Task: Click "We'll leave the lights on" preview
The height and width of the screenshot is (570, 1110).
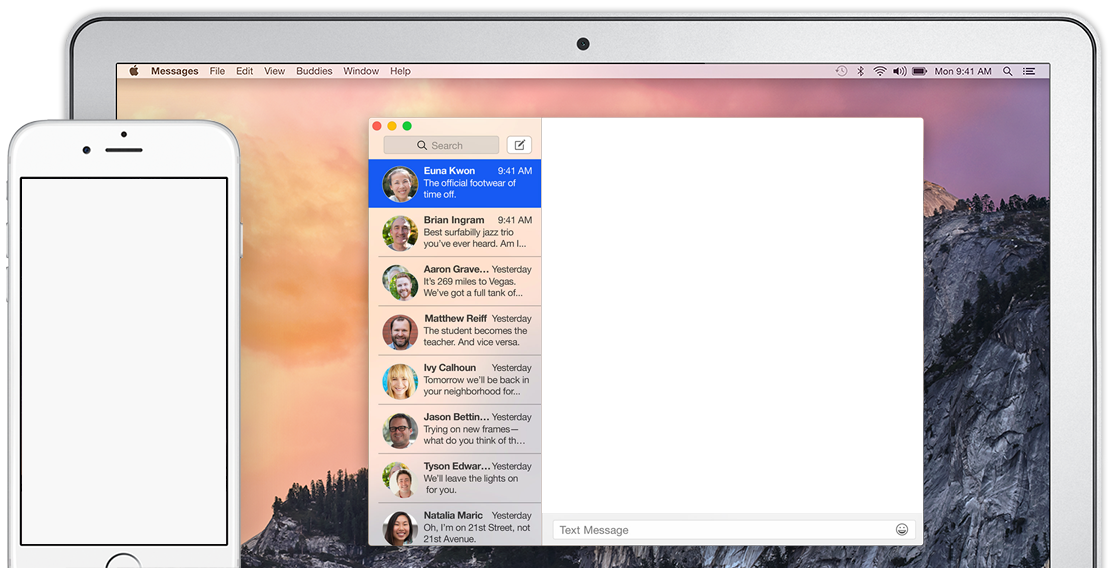Action: [471, 484]
